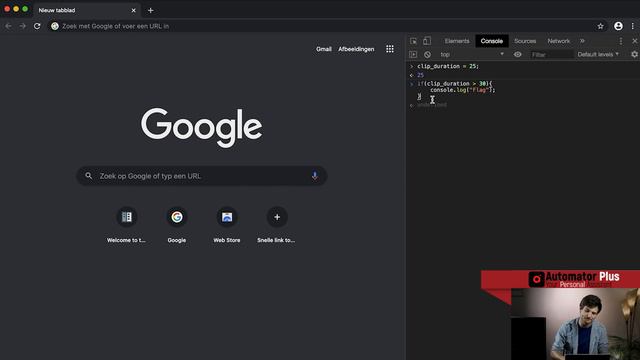Image resolution: width=640 pixels, height=360 pixels.
Task: Switch to the Sources tab
Action: tap(525, 41)
